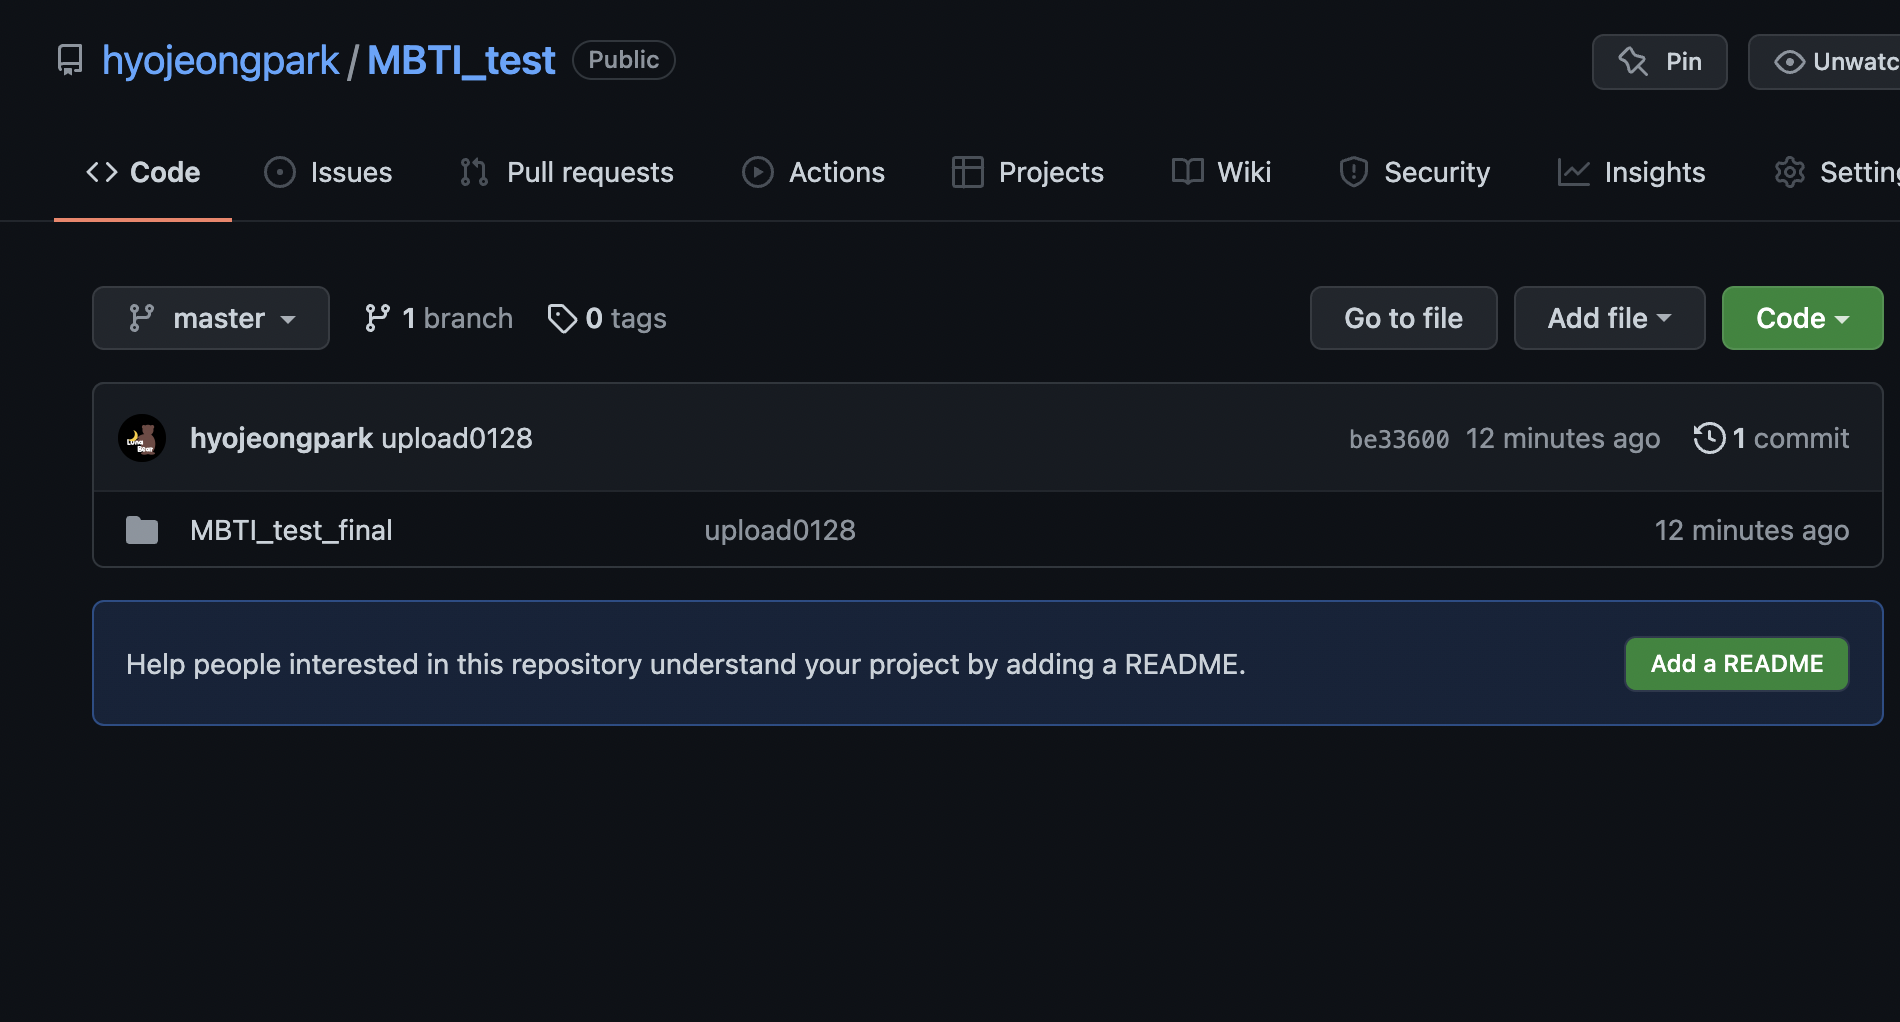View the 1 branch link

point(438,318)
